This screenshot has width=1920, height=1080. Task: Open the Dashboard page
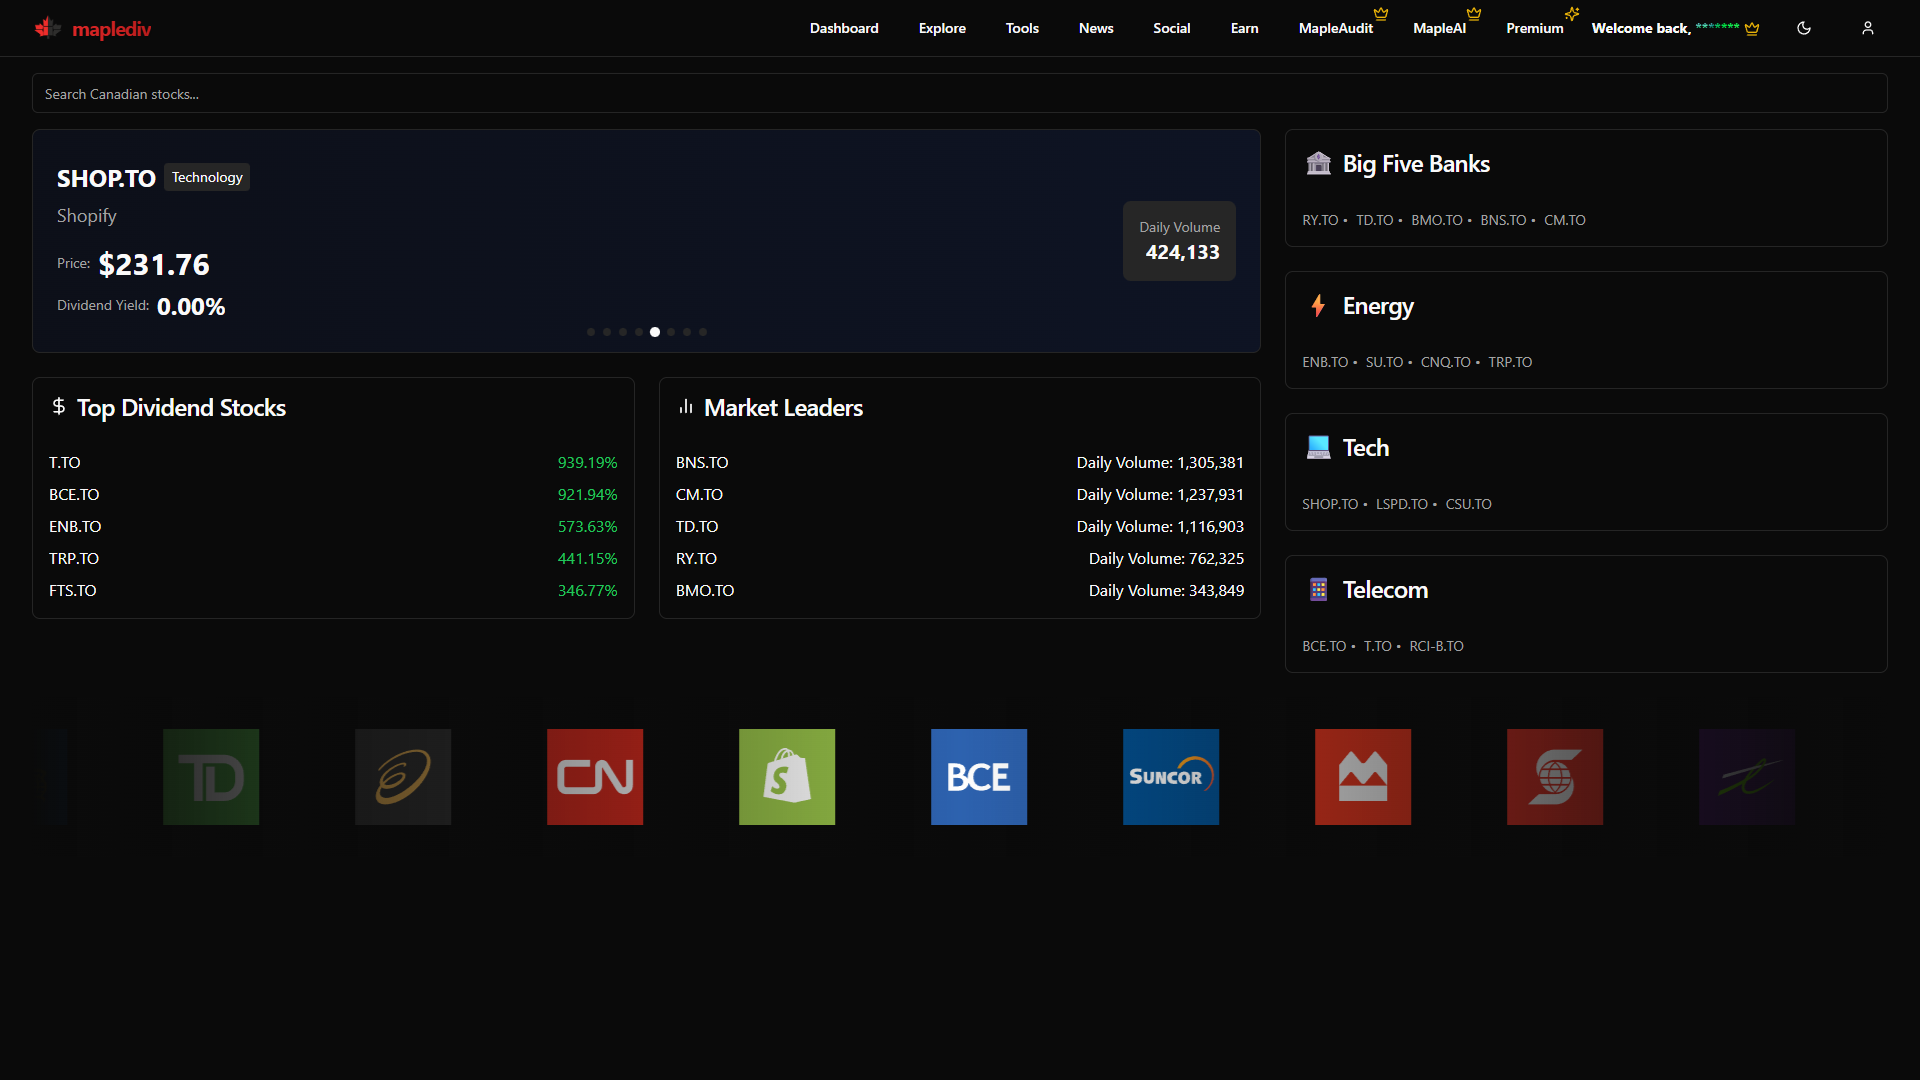pos(843,28)
